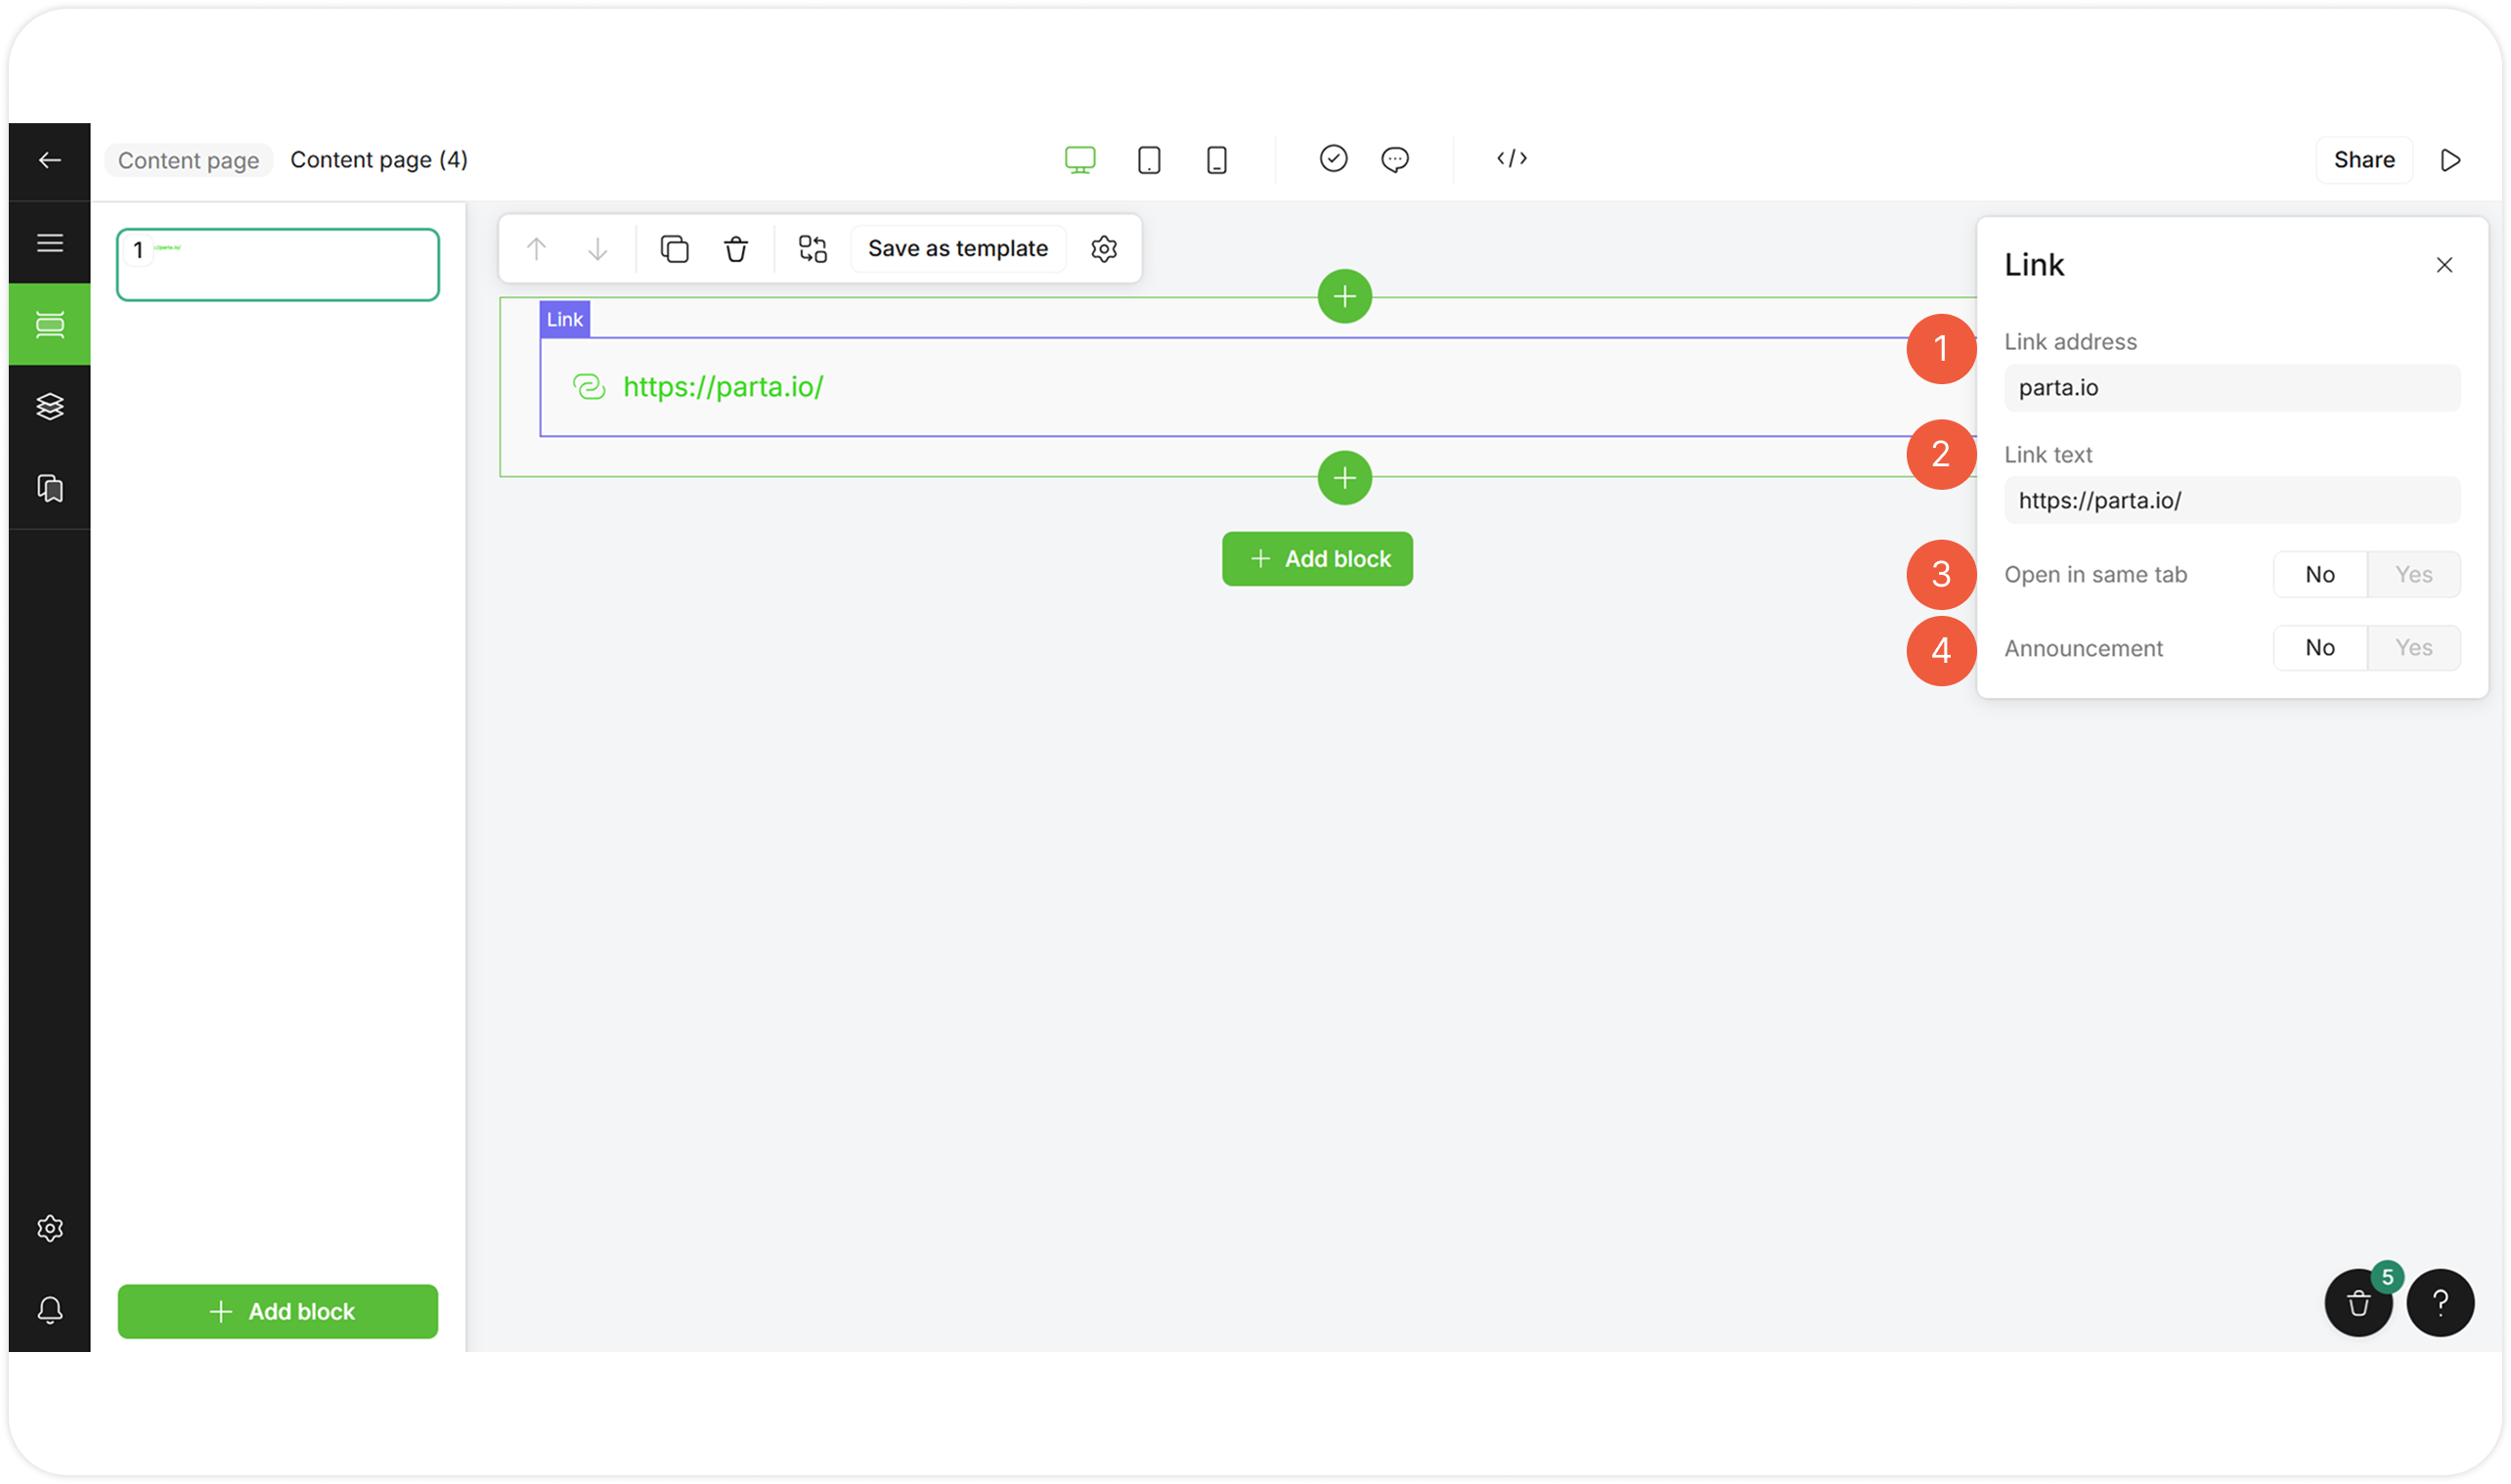
Task: Set Announcement to Yes
Action: [2413, 648]
